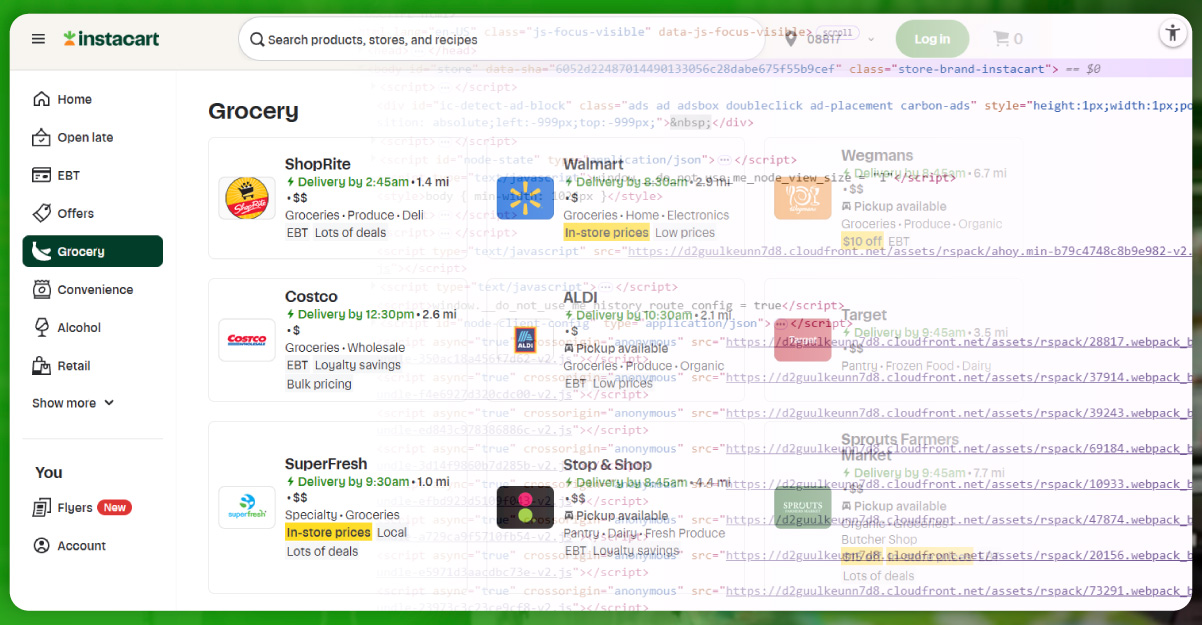Open the Offers sidebar item
This screenshot has width=1202, height=625.
coord(75,213)
